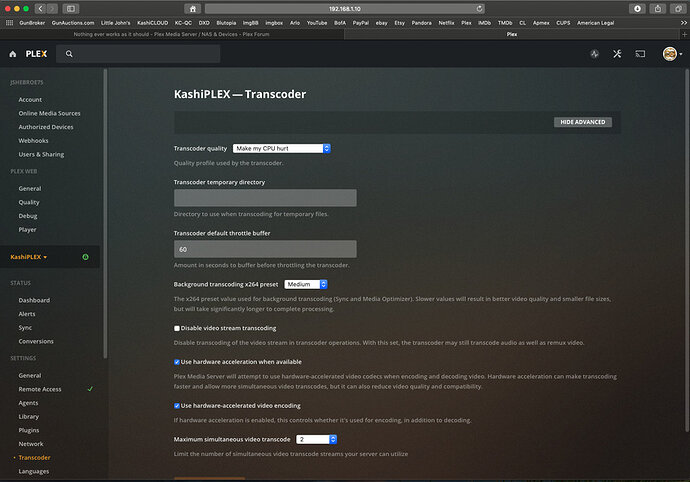Click the main page scrollbar
The image size is (690, 482).
[x=687, y=250]
